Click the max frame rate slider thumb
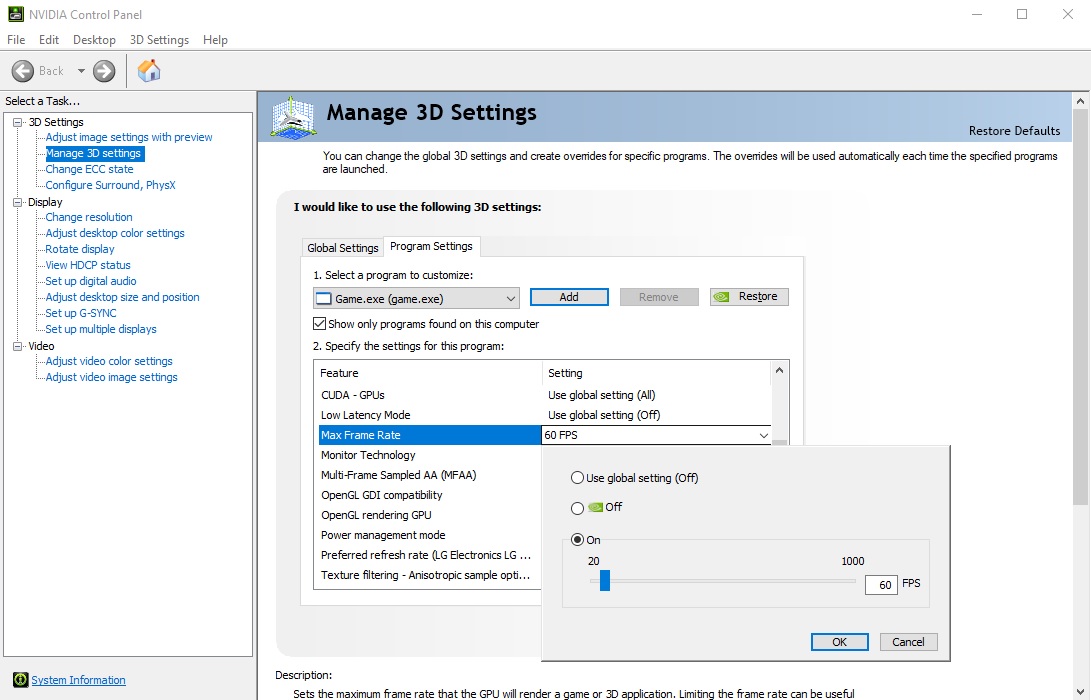The image size is (1091, 700). 604,581
